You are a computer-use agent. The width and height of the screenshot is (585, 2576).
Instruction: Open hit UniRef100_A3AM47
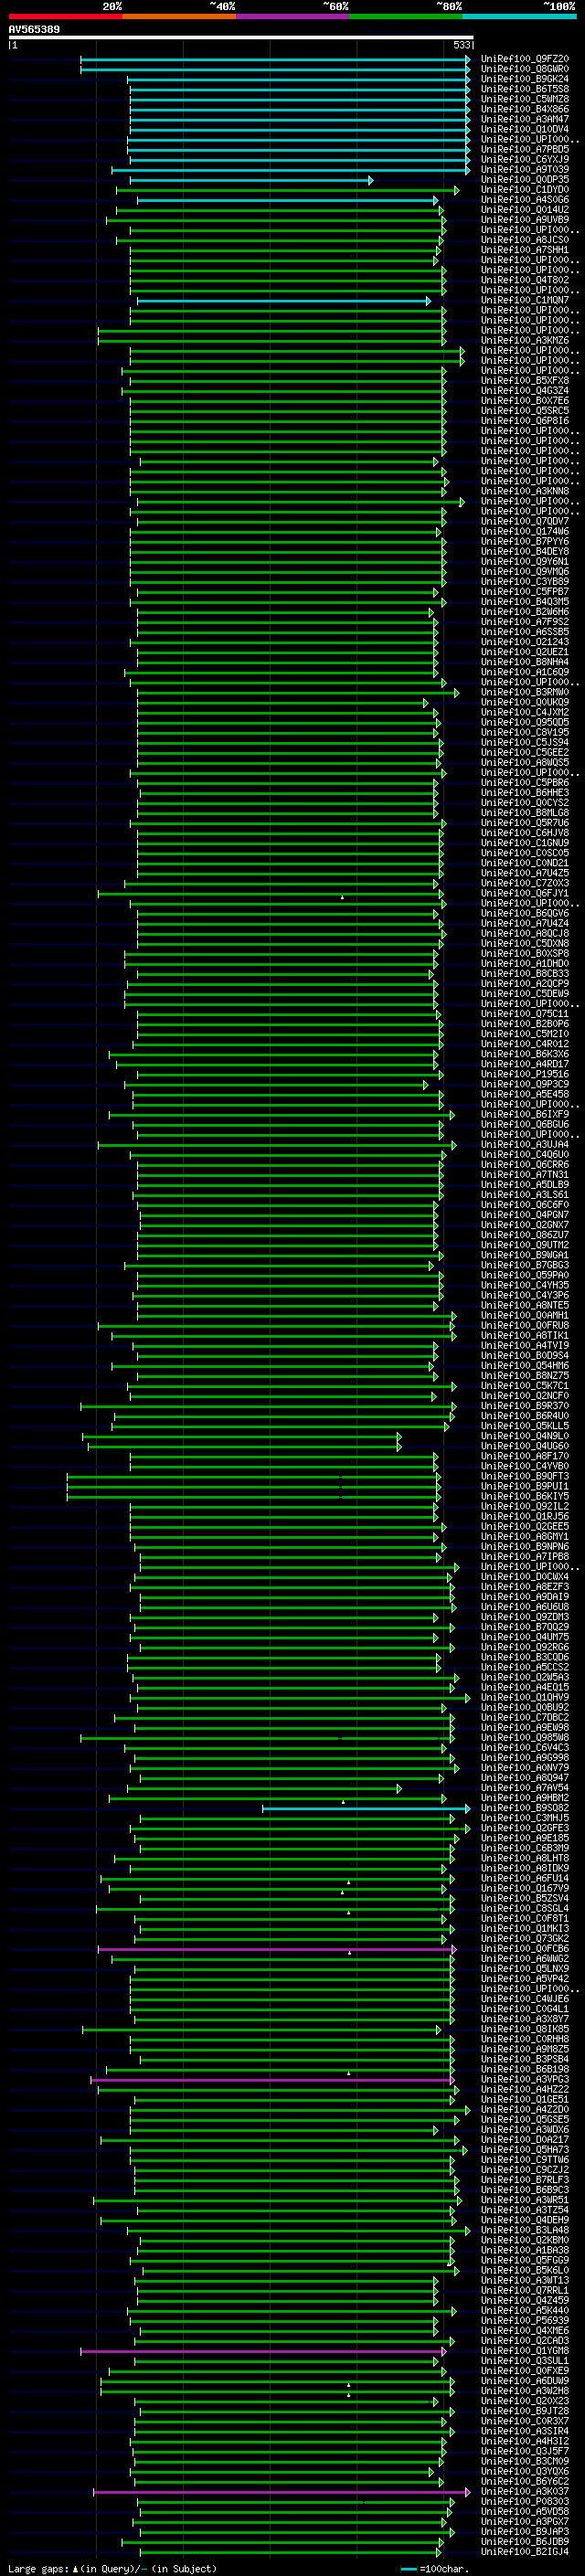[x=525, y=119]
